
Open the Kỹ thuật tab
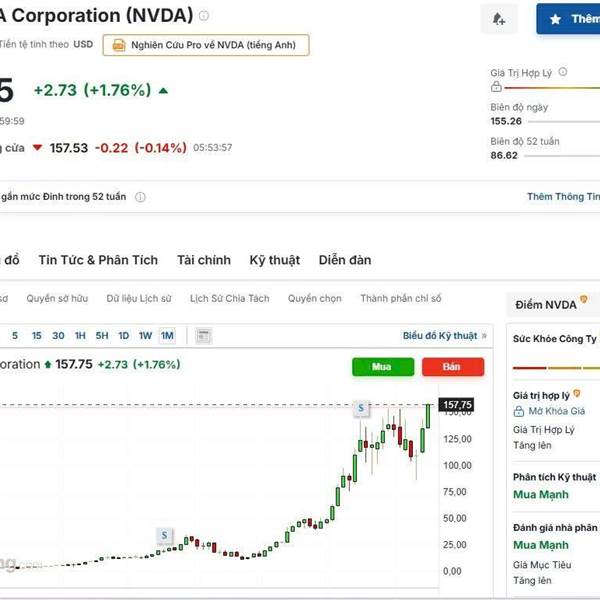tap(275, 260)
